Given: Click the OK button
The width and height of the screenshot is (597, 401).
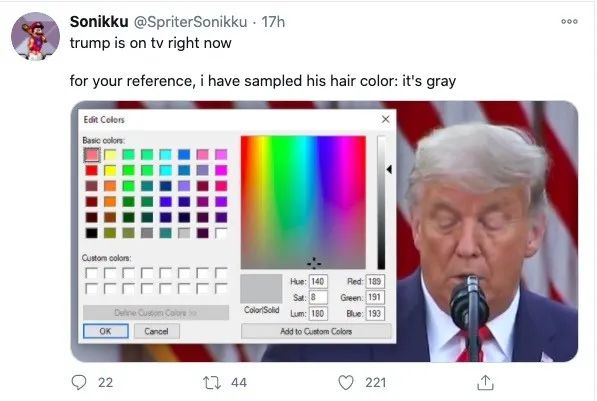Looking at the screenshot, I should click(x=105, y=331).
